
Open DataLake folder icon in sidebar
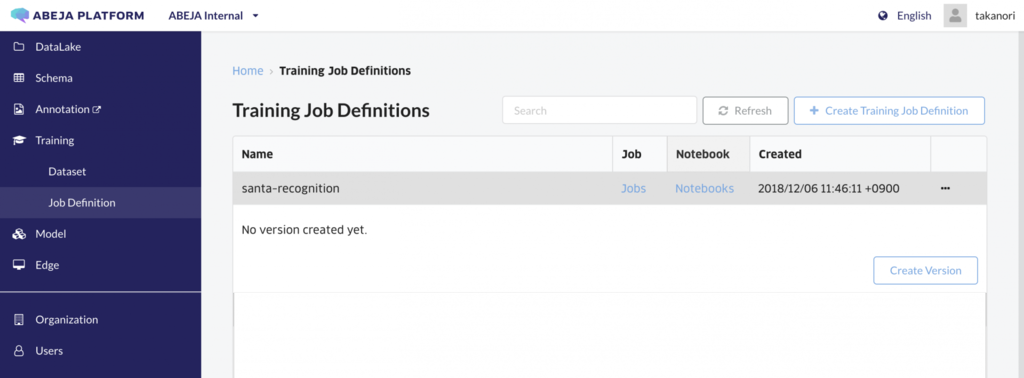coord(19,47)
